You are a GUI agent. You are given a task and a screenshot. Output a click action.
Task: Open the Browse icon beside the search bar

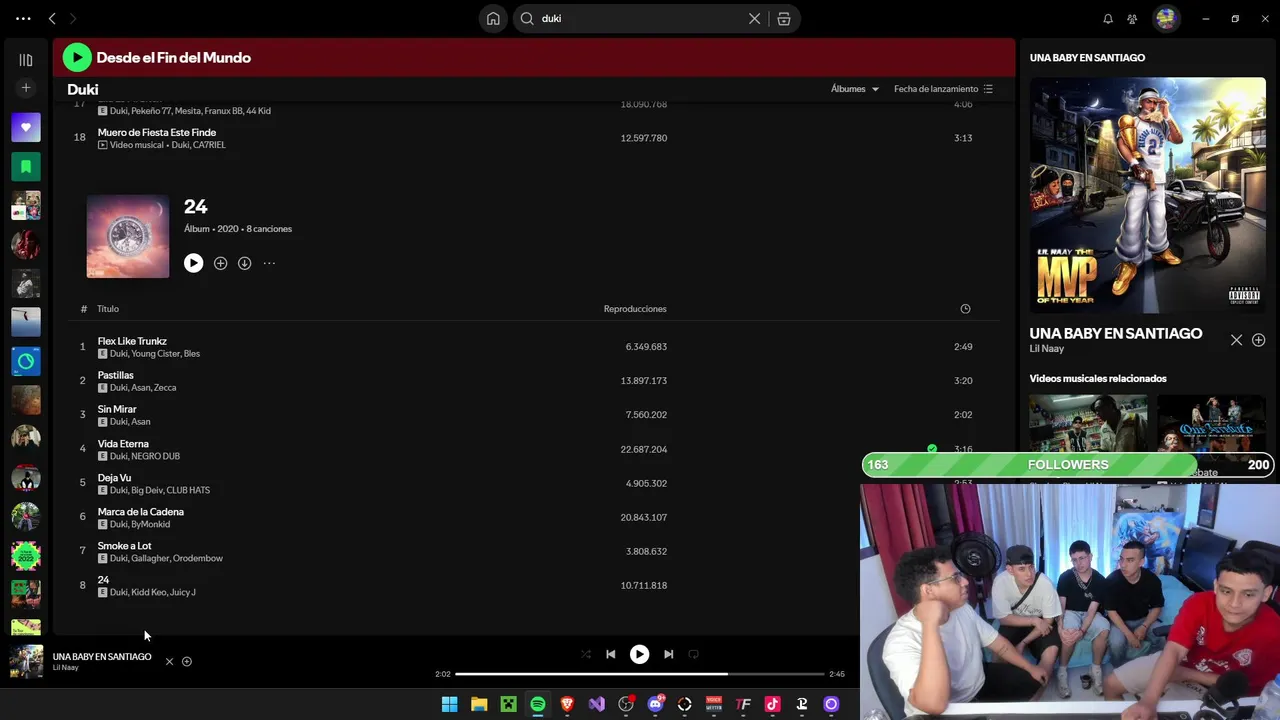784,19
